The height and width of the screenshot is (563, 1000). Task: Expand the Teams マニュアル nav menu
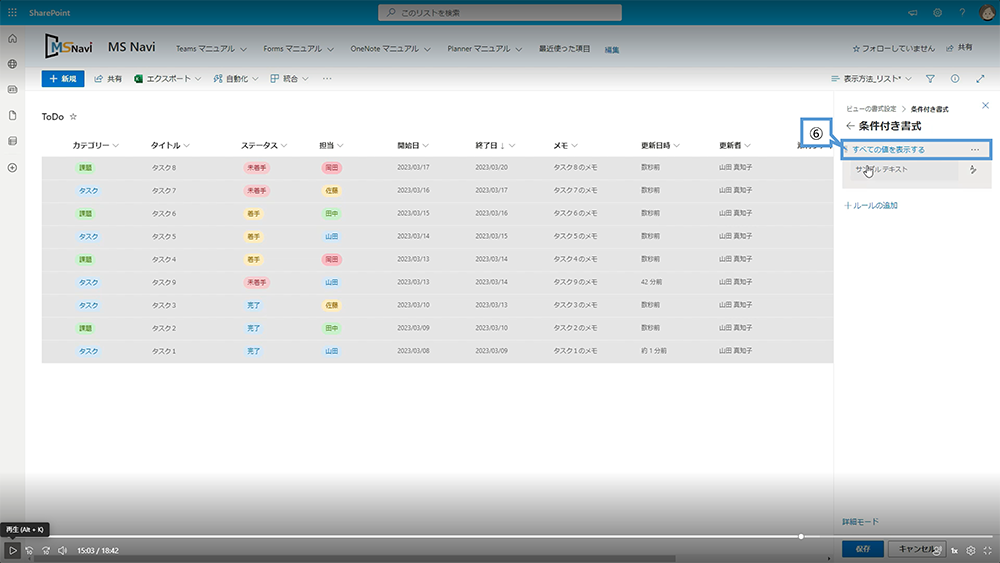click(x=211, y=49)
